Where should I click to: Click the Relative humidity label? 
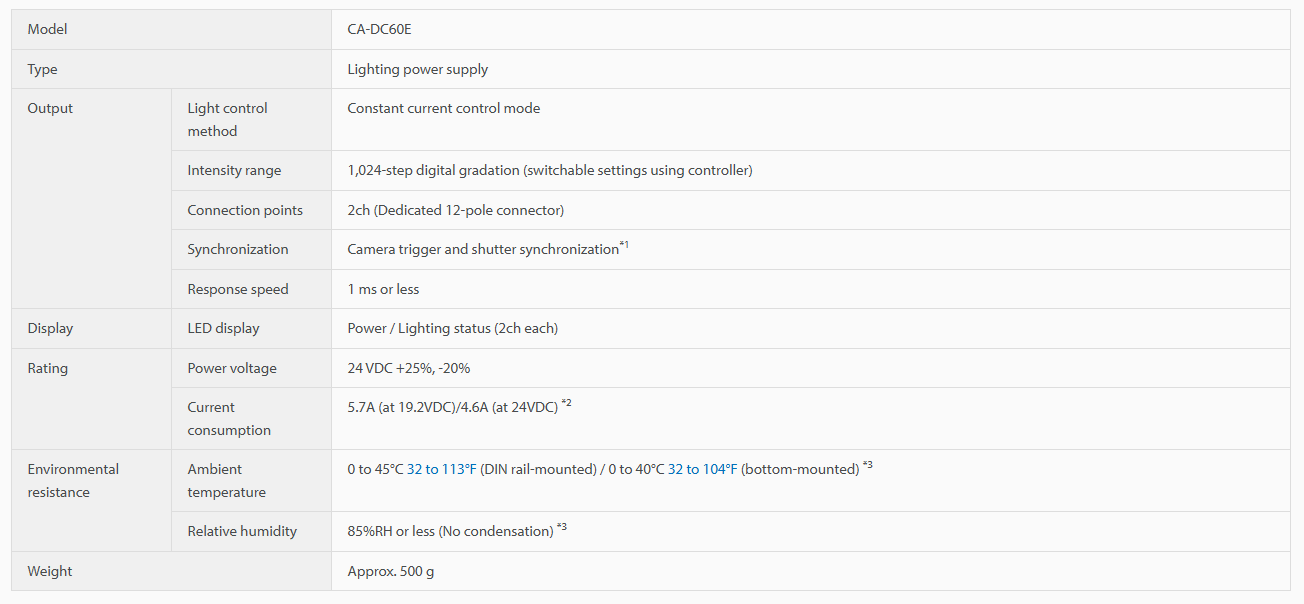[242, 531]
